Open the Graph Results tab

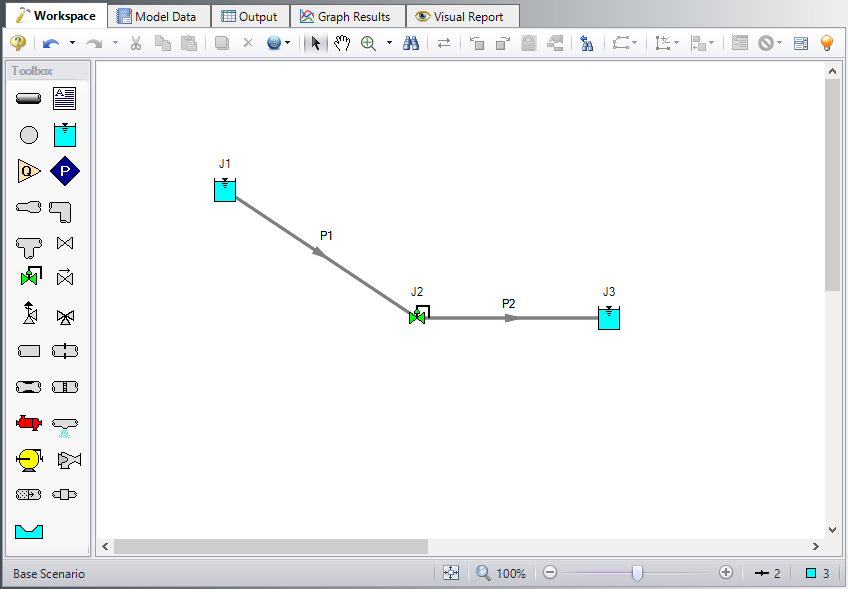click(347, 16)
